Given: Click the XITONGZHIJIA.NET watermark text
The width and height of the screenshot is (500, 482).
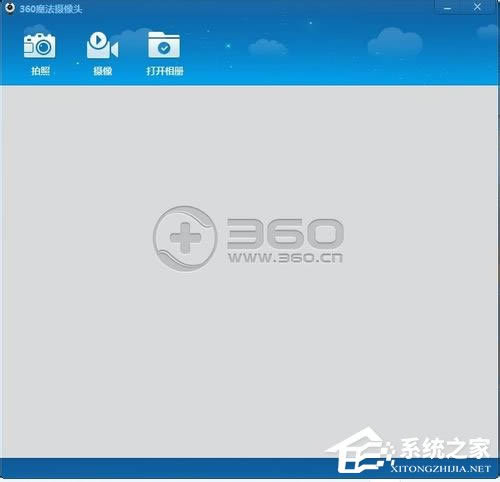Looking at the screenshot, I should (440, 469).
